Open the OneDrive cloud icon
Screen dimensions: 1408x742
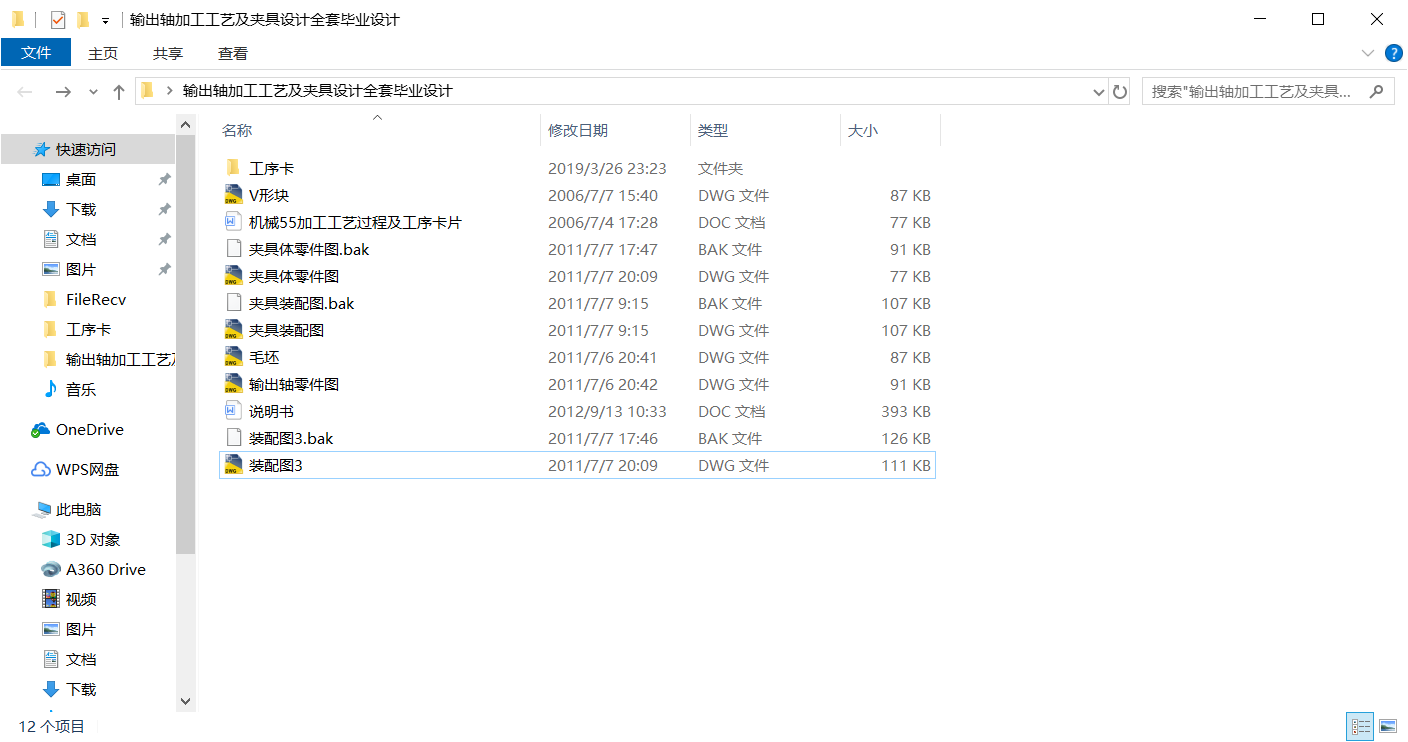[x=41, y=429]
